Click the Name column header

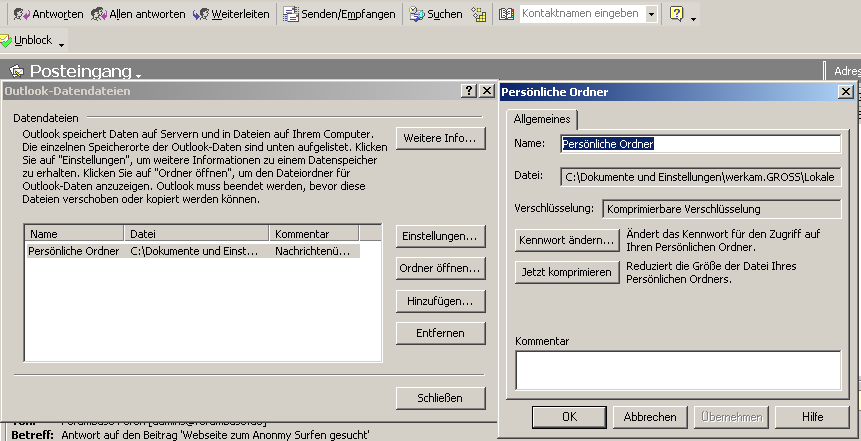tap(75, 234)
